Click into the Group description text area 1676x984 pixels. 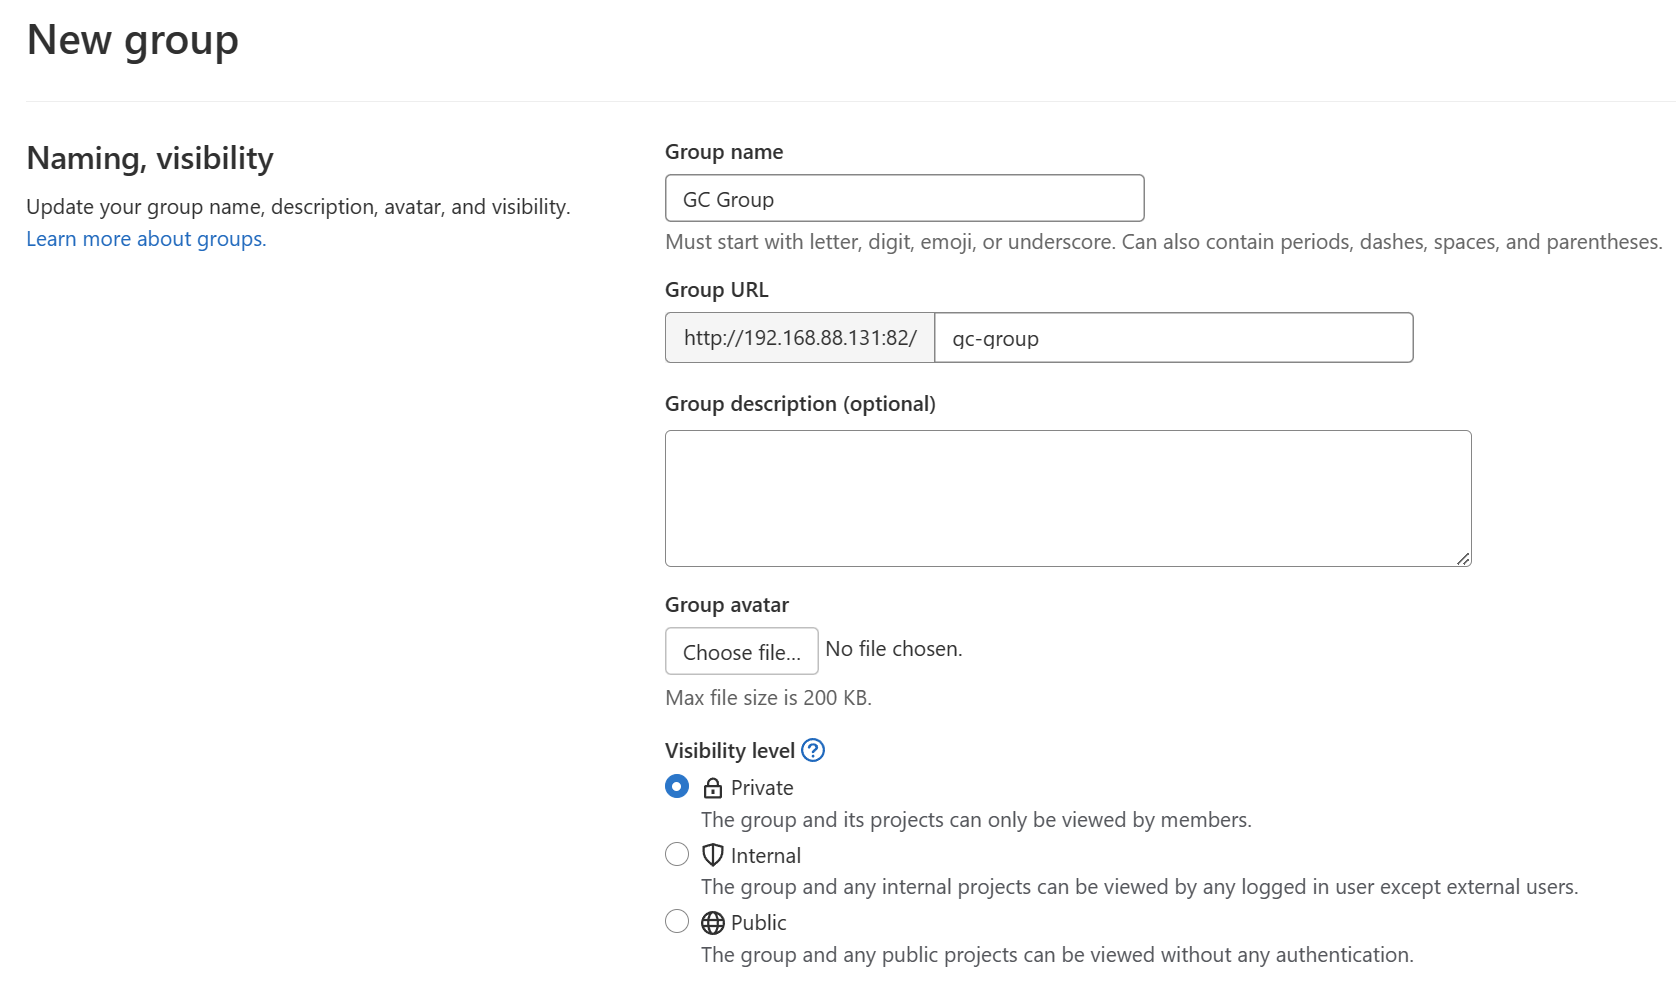click(x=1068, y=498)
